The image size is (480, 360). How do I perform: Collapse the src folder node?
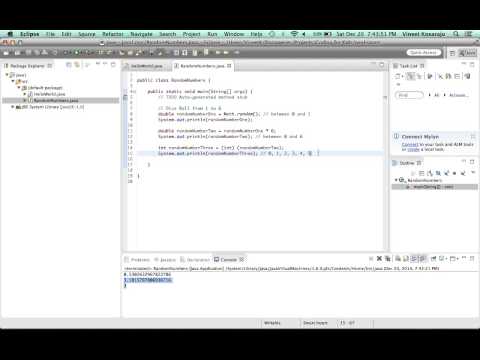click(x=13, y=81)
